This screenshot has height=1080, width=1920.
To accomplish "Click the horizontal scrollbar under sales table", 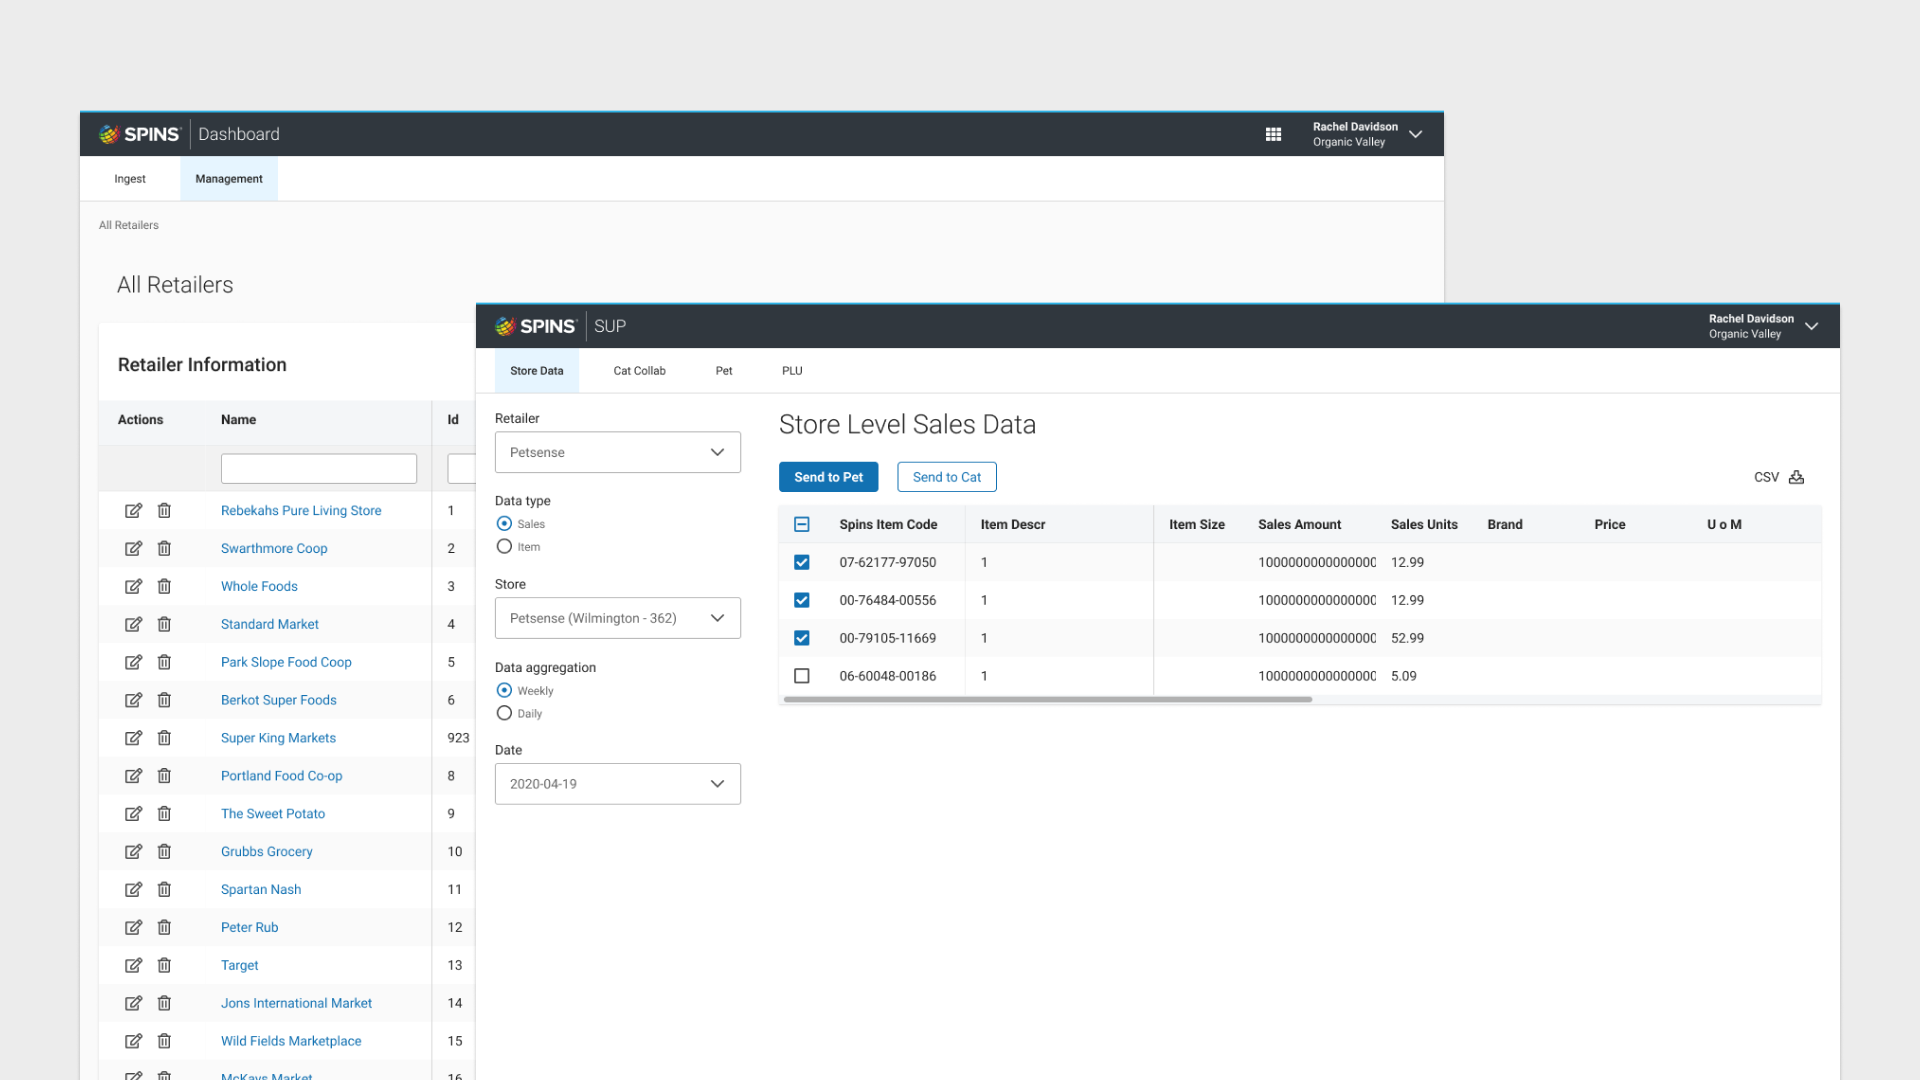I will pyautogui.click(x=1047, y=700).
